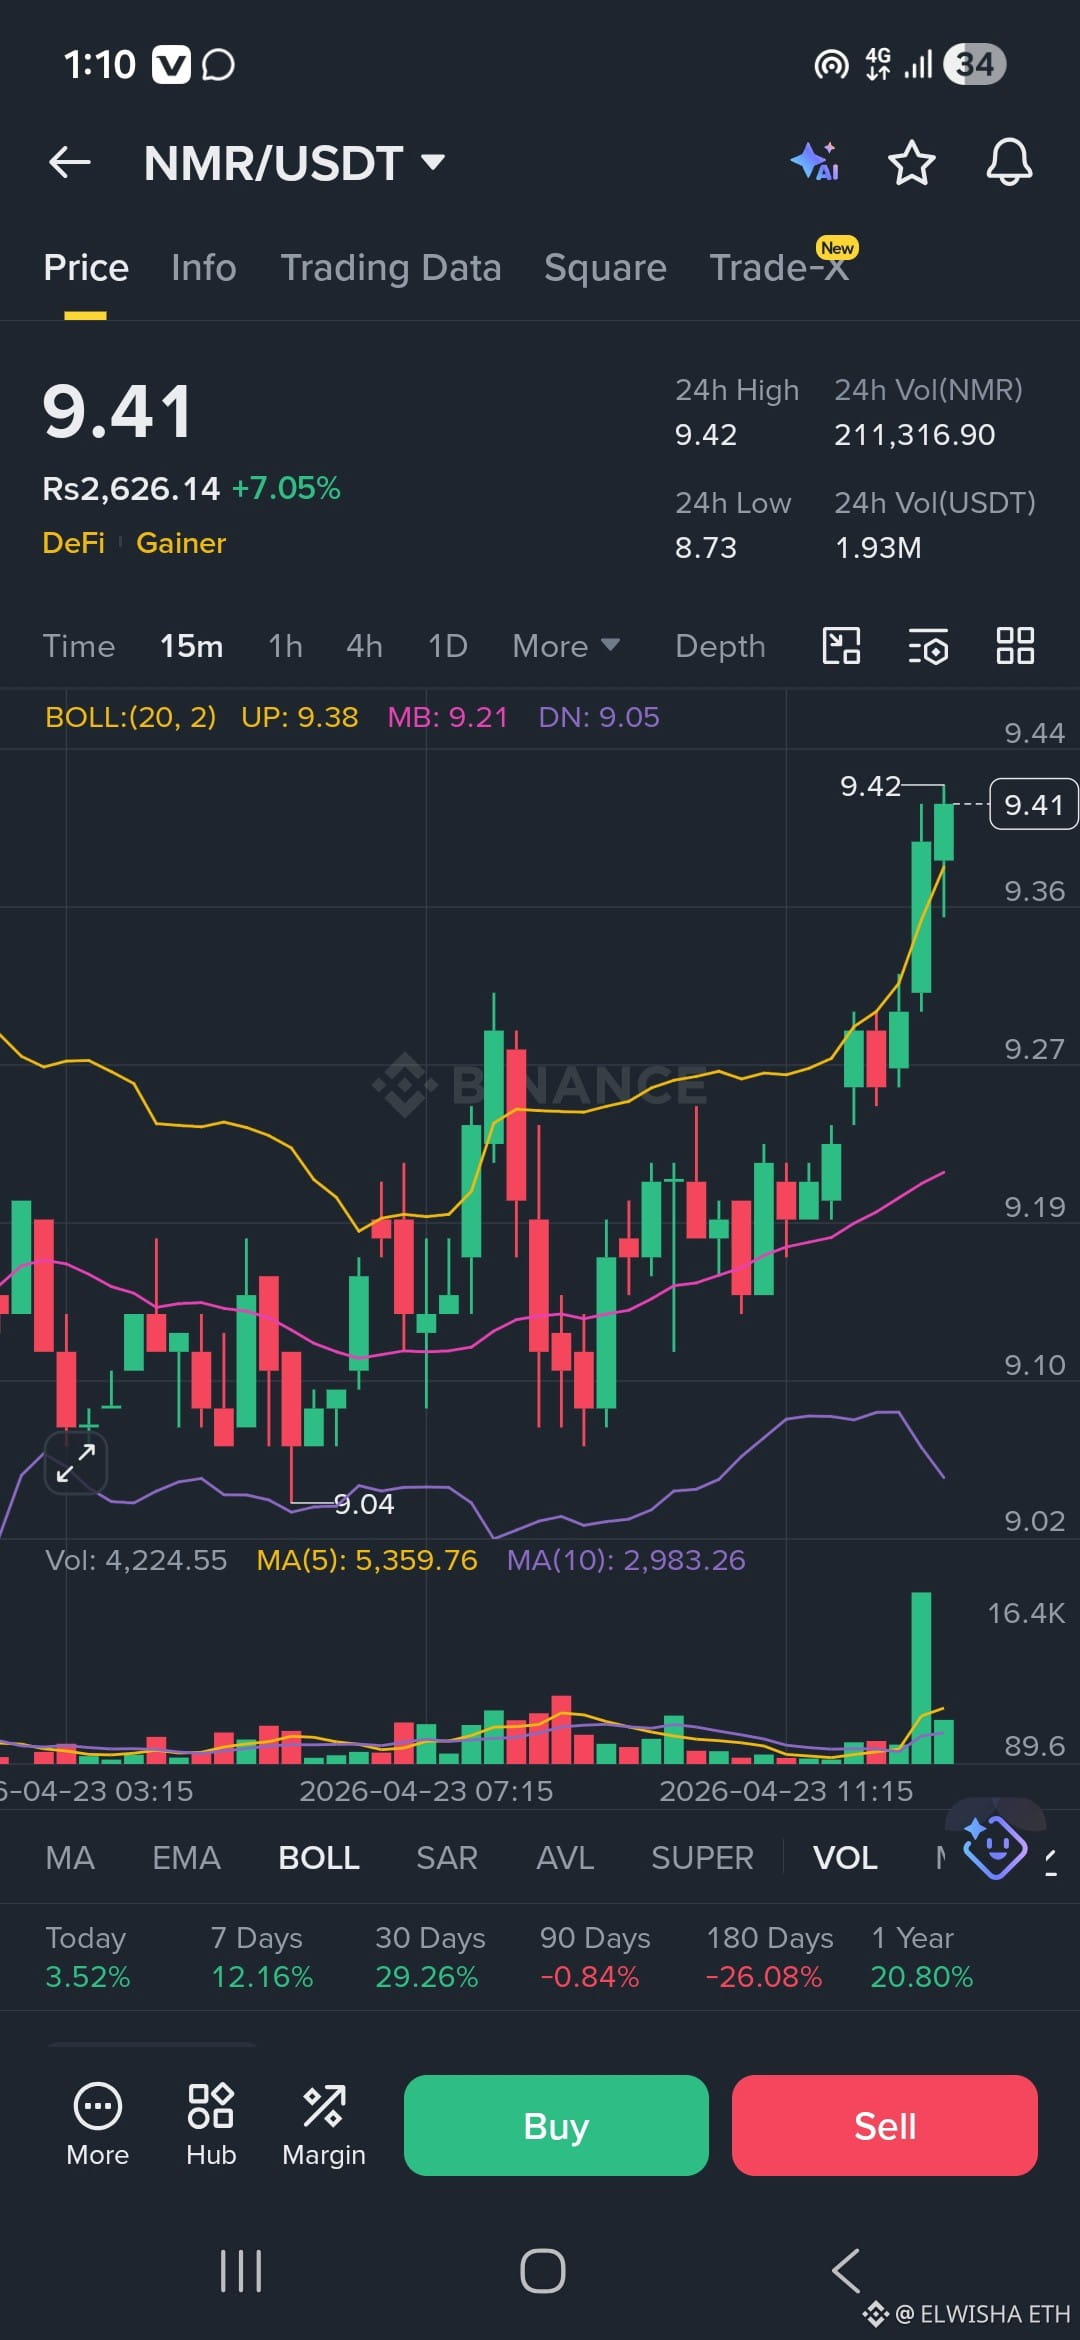Open the Square tab
Screen dimensions: 1080x2340
605,268
